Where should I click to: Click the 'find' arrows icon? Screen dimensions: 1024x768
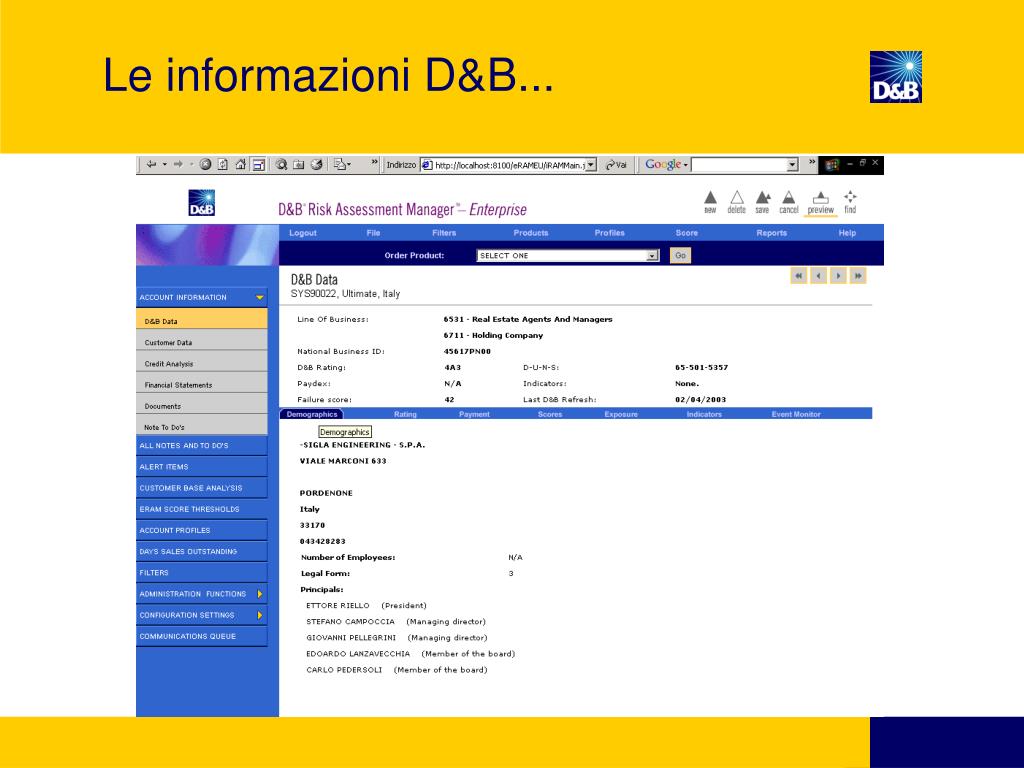point(850,197)
